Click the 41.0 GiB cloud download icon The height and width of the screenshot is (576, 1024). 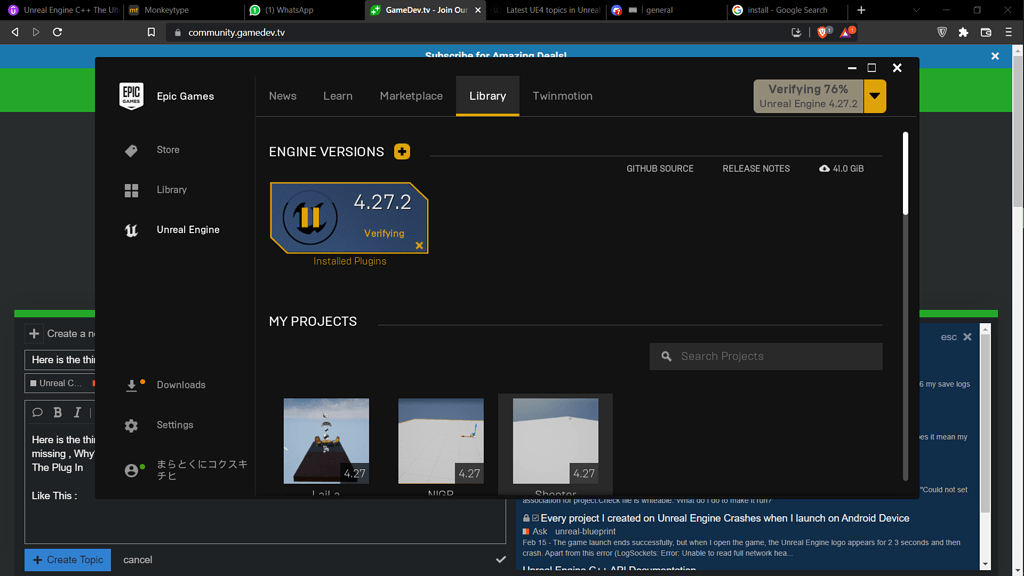click(x=824, y=168)
